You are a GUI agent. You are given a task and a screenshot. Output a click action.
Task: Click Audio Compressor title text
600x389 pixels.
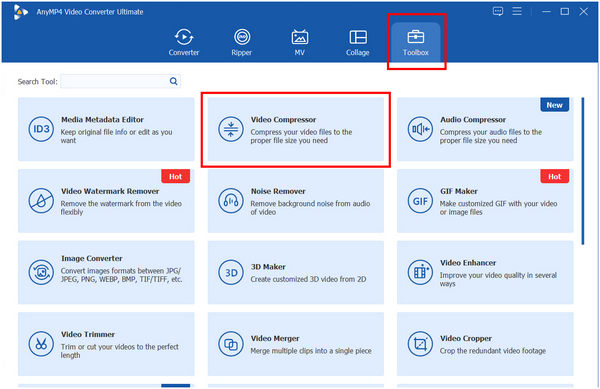coord(473,120)
